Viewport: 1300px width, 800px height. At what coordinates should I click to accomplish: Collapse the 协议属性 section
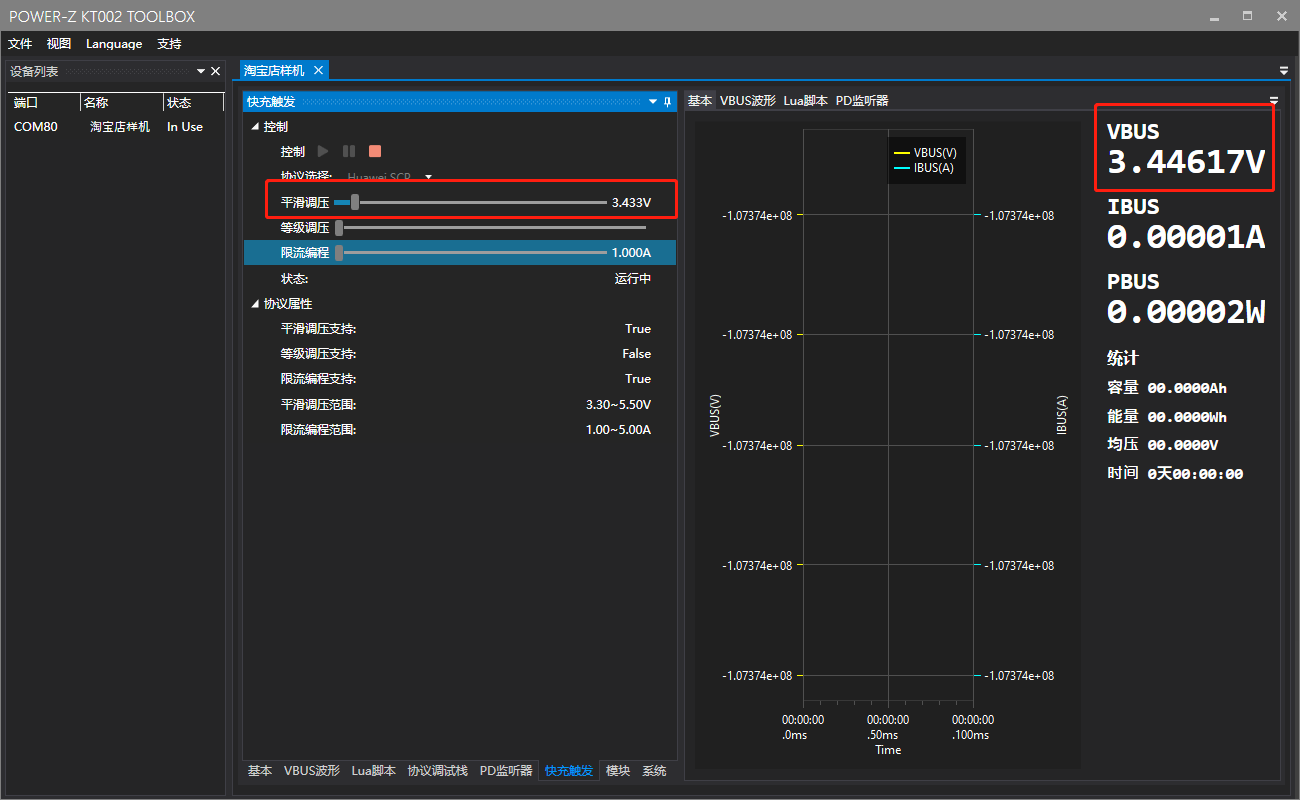coord(255,304)
